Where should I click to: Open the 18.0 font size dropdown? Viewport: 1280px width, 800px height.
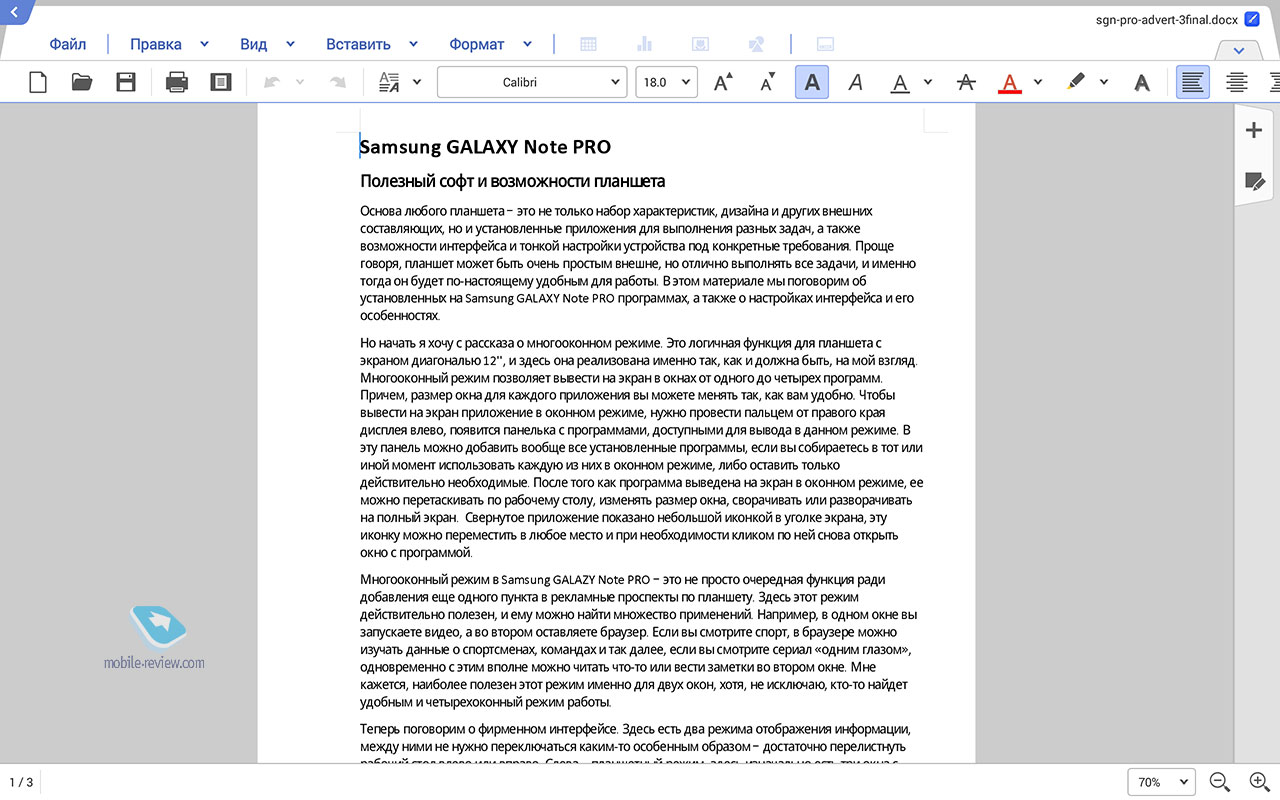tap(666, 82)
